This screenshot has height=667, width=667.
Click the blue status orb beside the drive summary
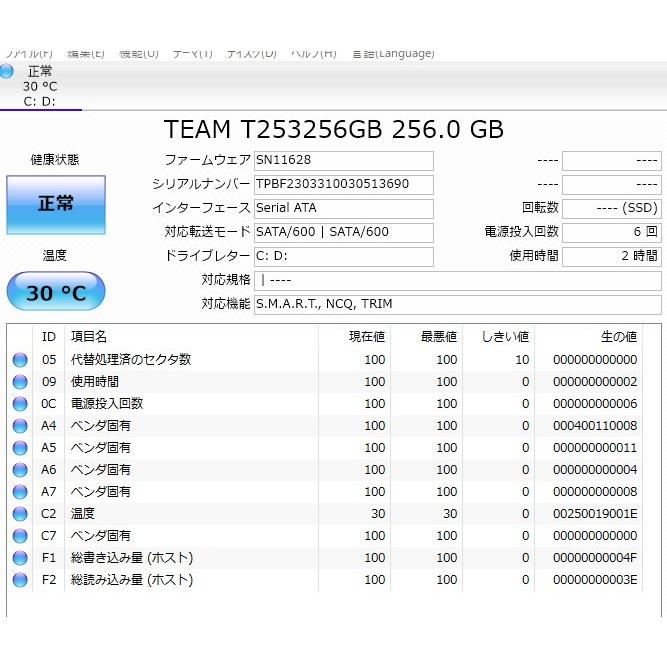point(7,71)
